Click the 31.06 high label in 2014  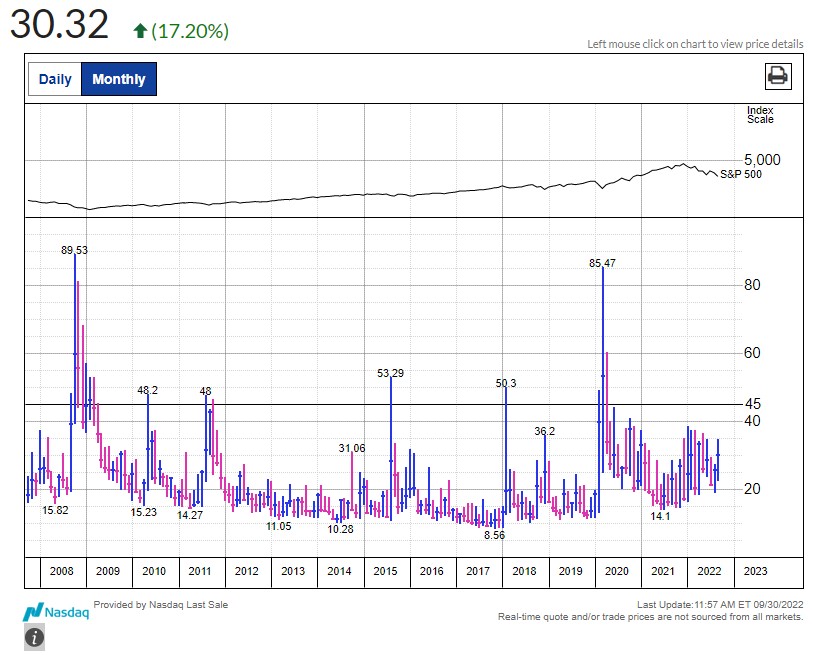[352, 448]
